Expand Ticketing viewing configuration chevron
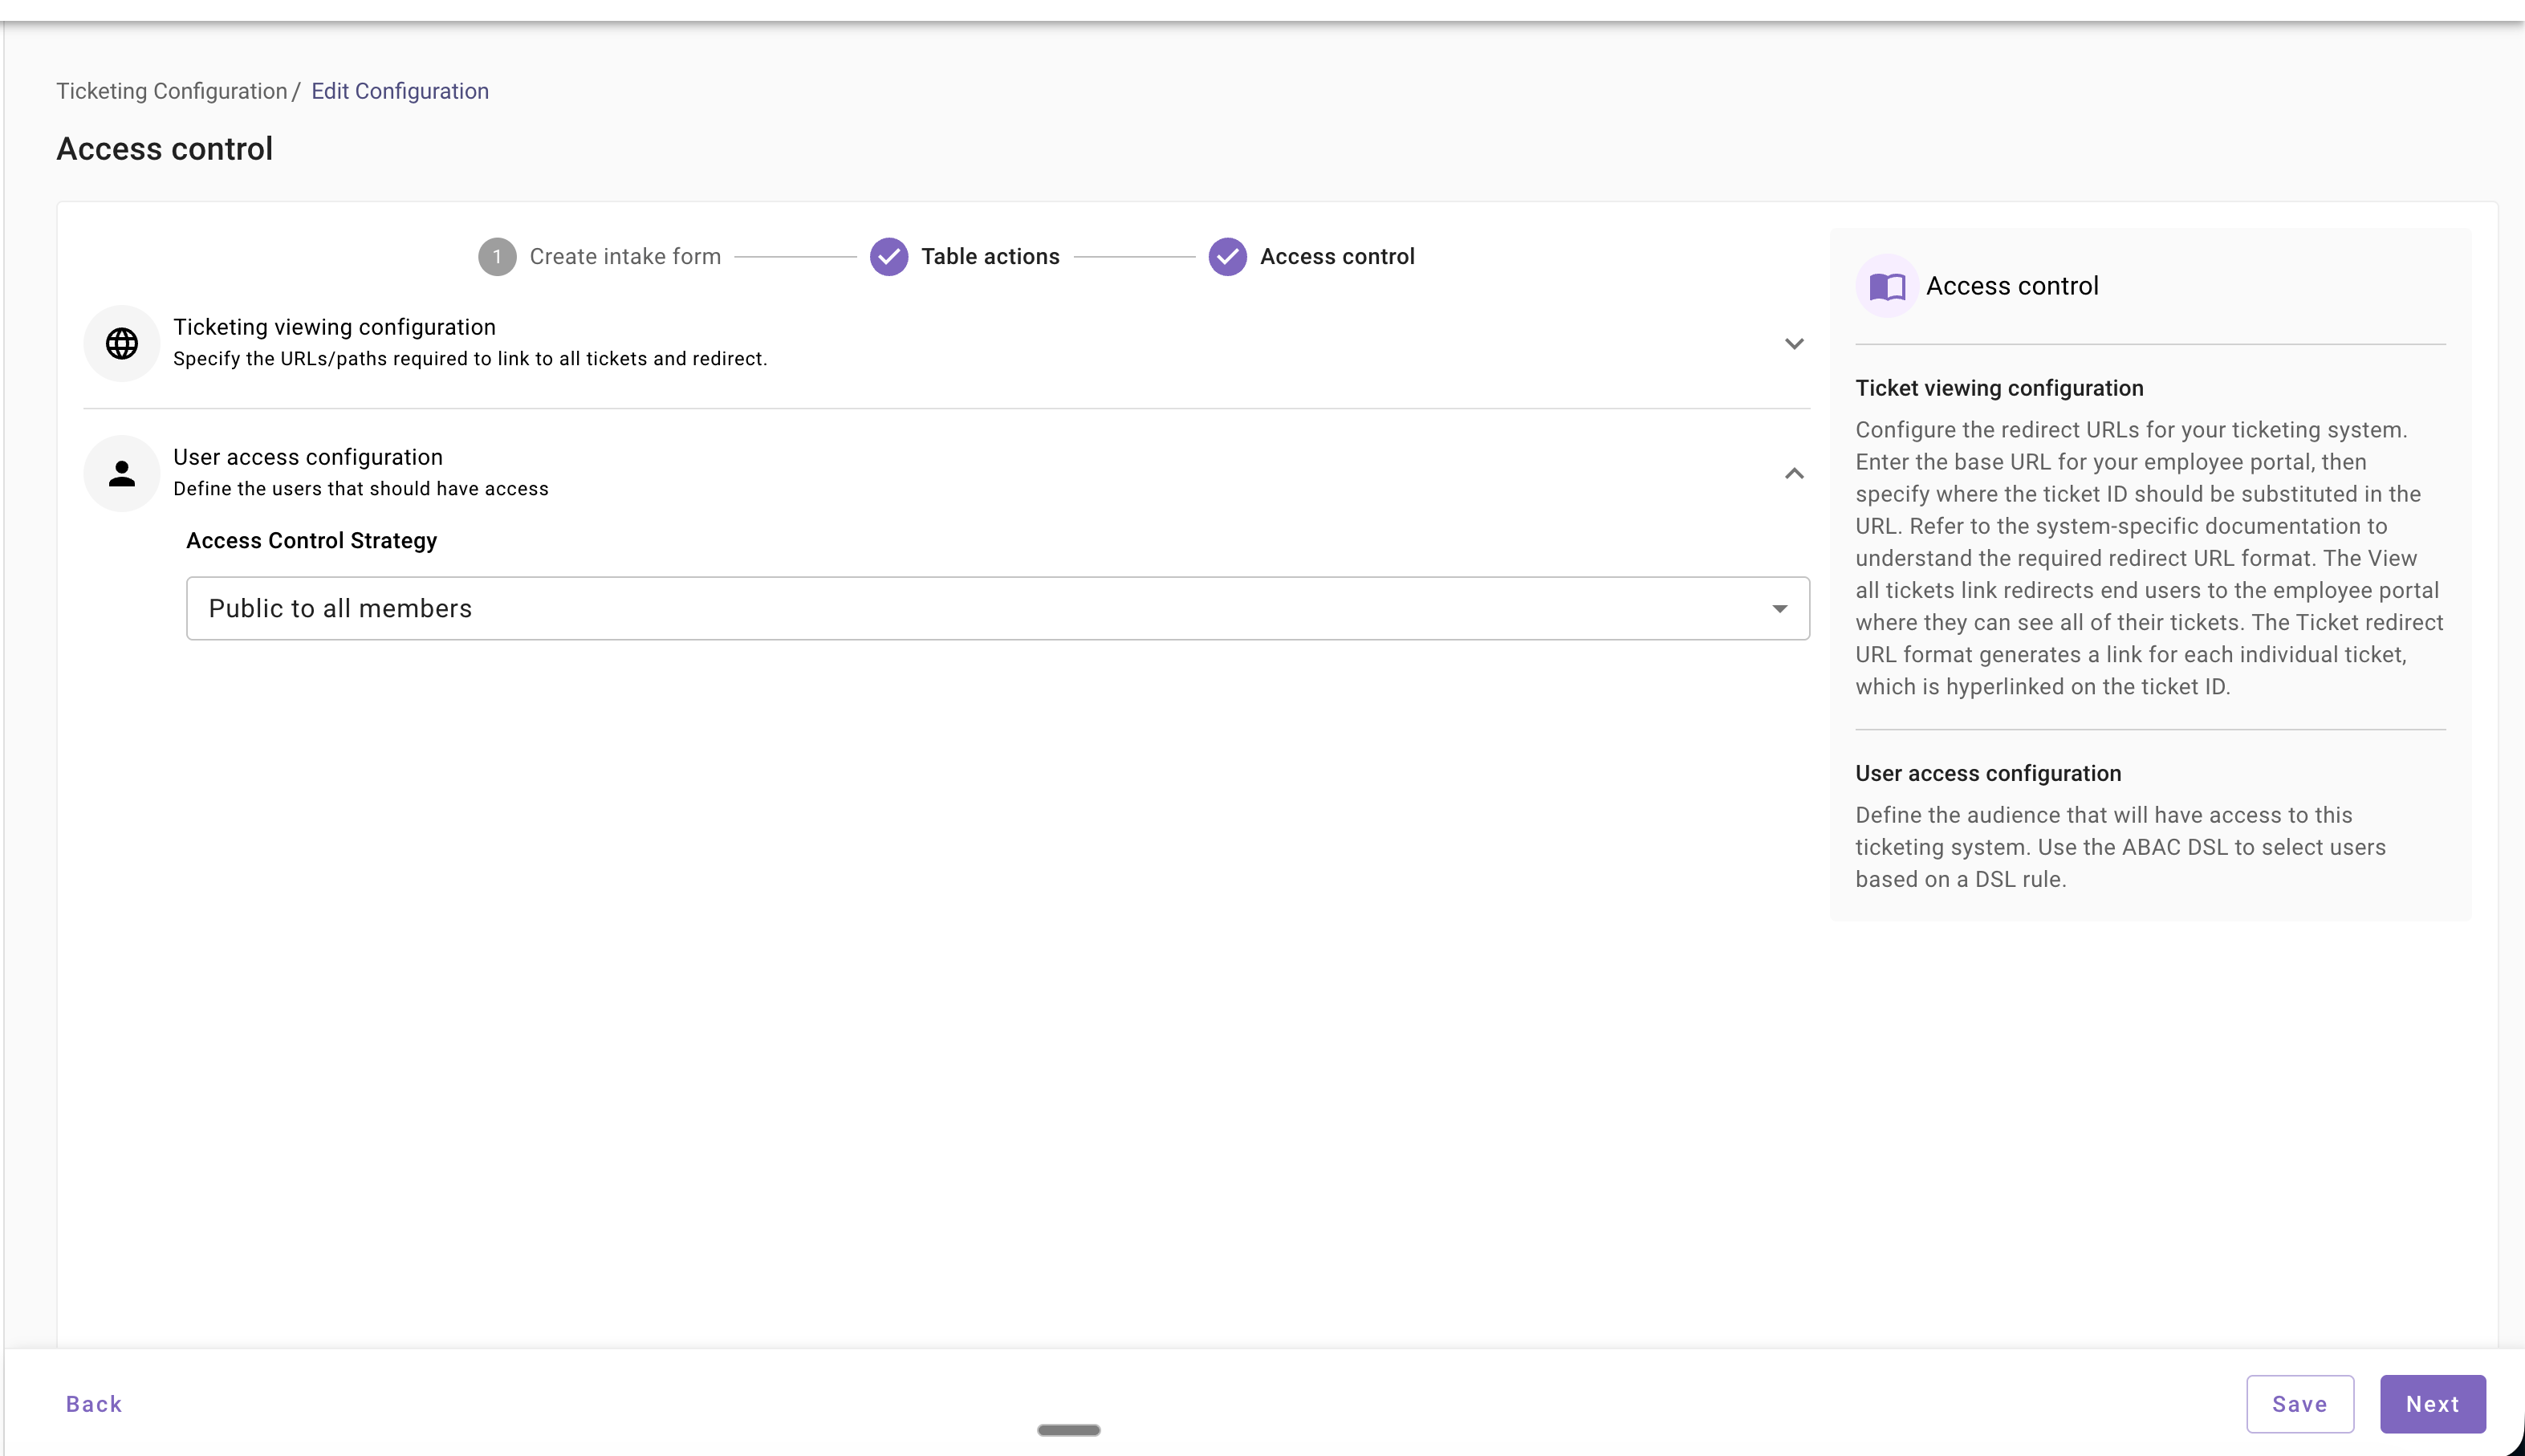 1794,344
